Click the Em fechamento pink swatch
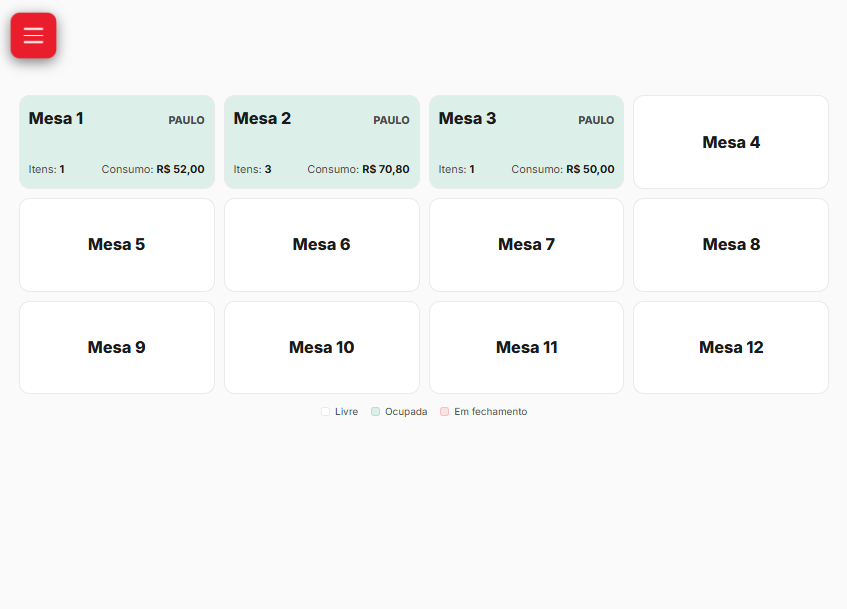Image resolution: width=847 pixels, height=609 pixels. pos(445,412)
